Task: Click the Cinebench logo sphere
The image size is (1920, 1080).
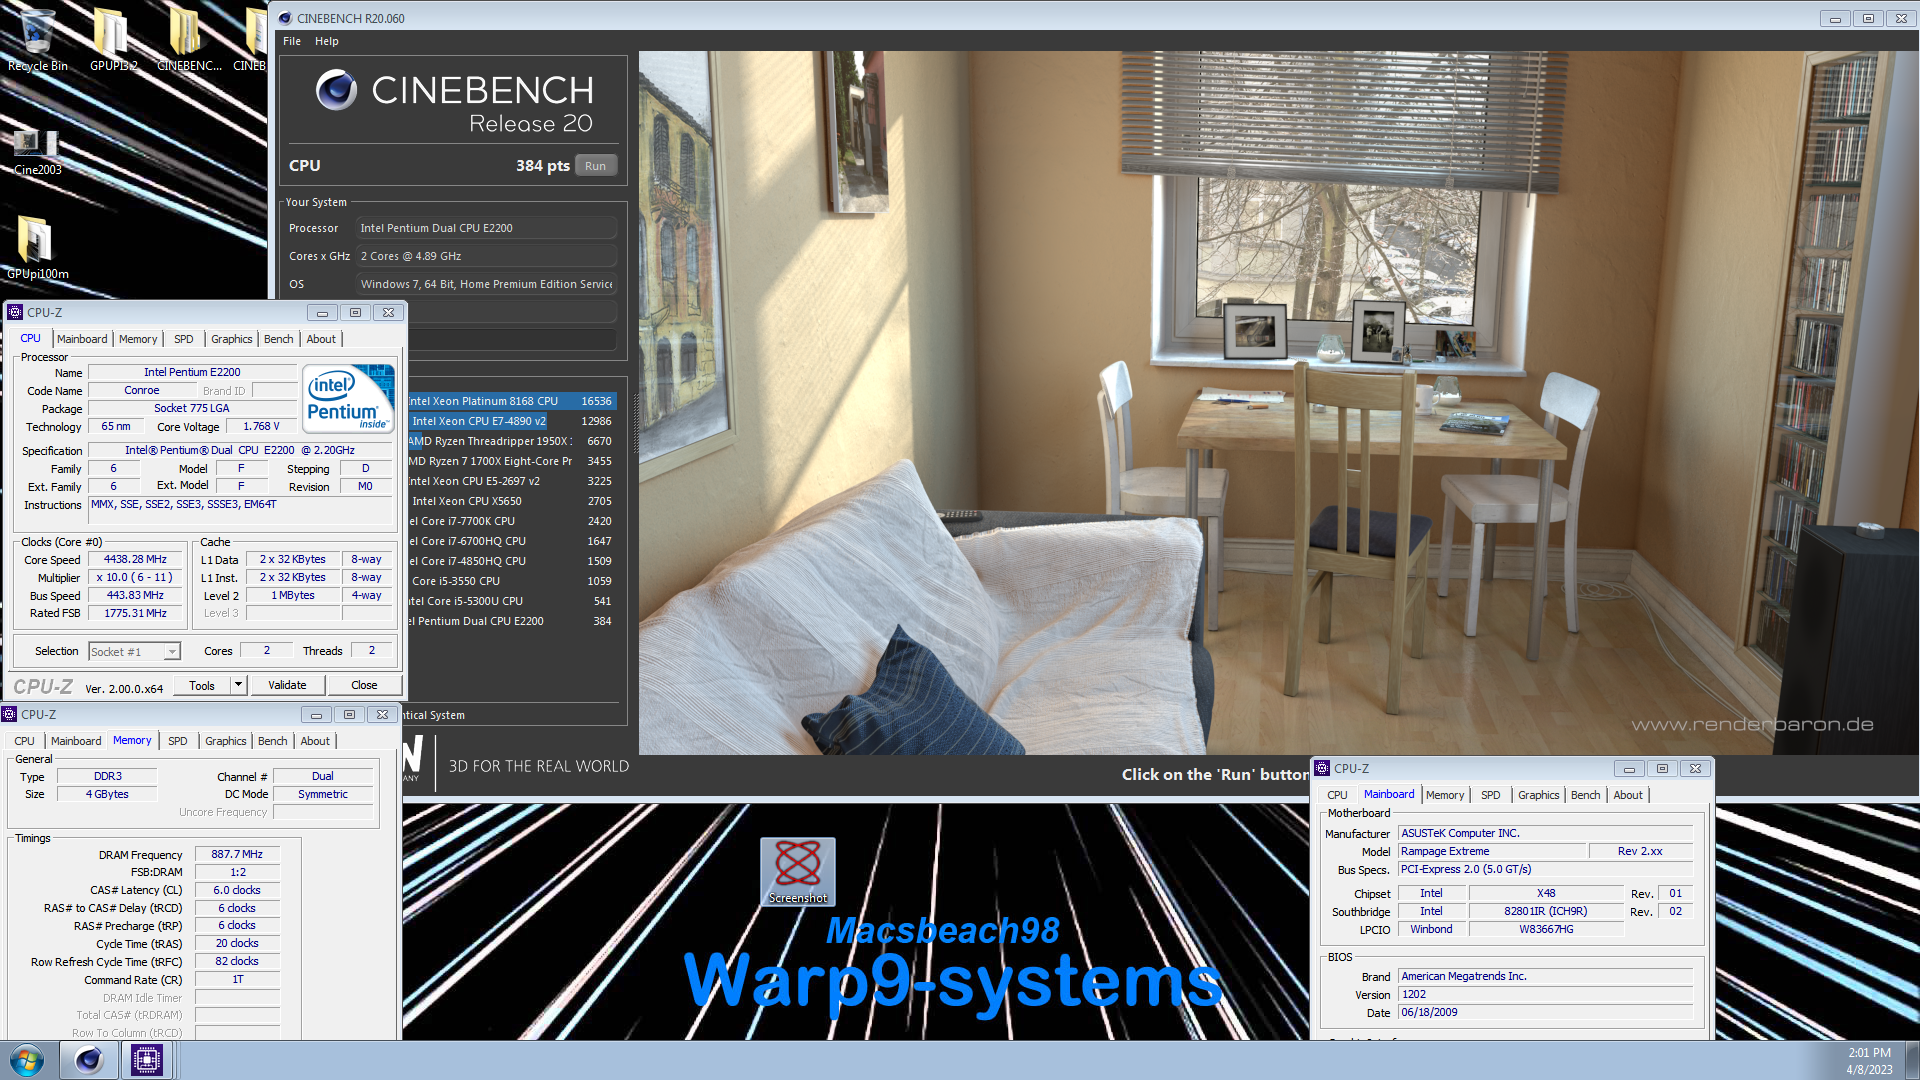Action: (336, 90)
